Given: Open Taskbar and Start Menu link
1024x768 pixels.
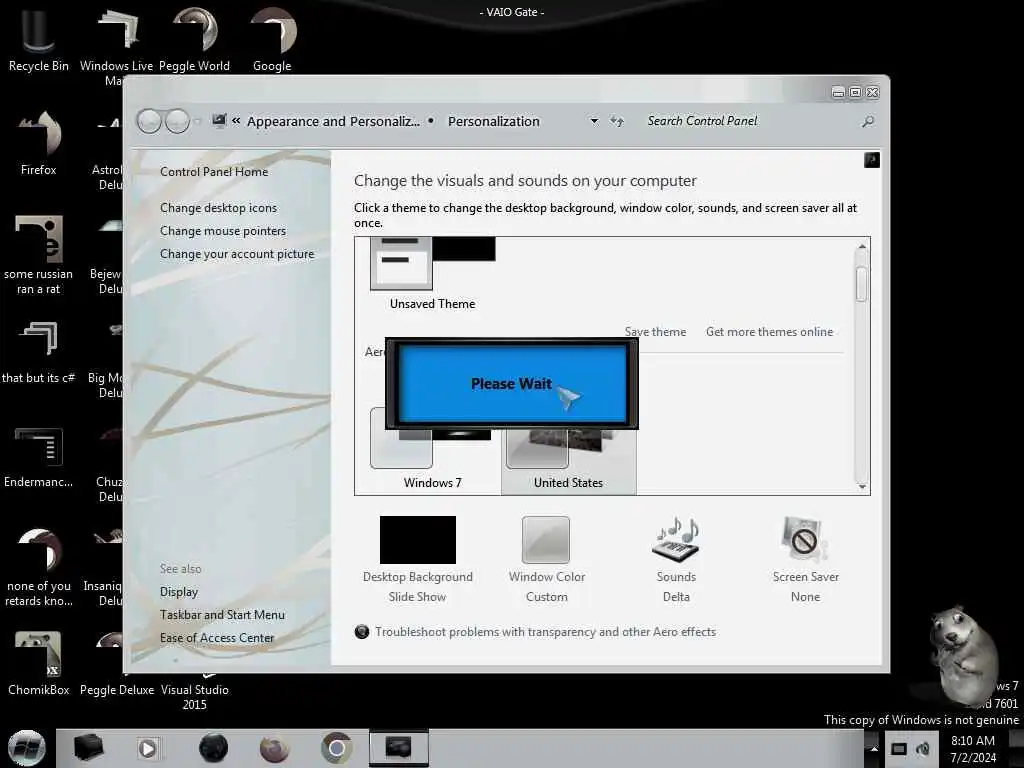Looking at the screenshot, I should [x=222, y=615].
